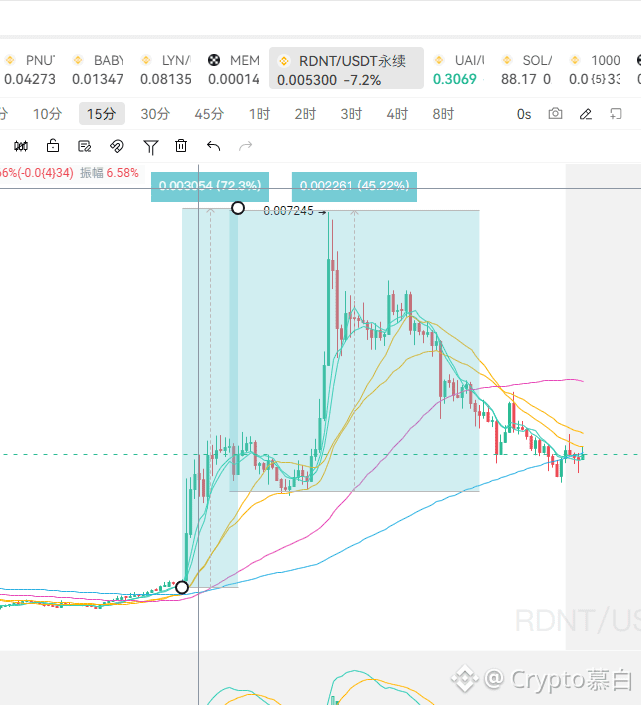Click the candlestick chart type icon

[x=21, y=146]
